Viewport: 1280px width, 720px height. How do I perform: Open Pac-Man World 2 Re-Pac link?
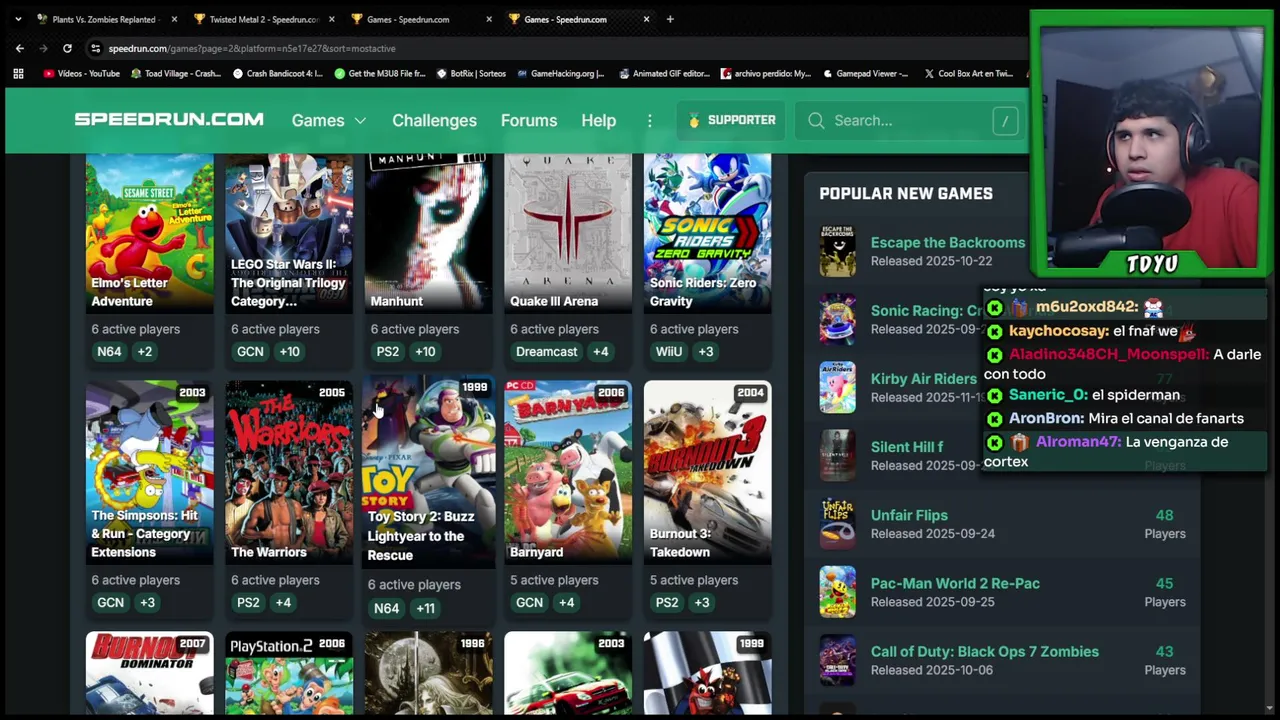click(x=955, y=583)
